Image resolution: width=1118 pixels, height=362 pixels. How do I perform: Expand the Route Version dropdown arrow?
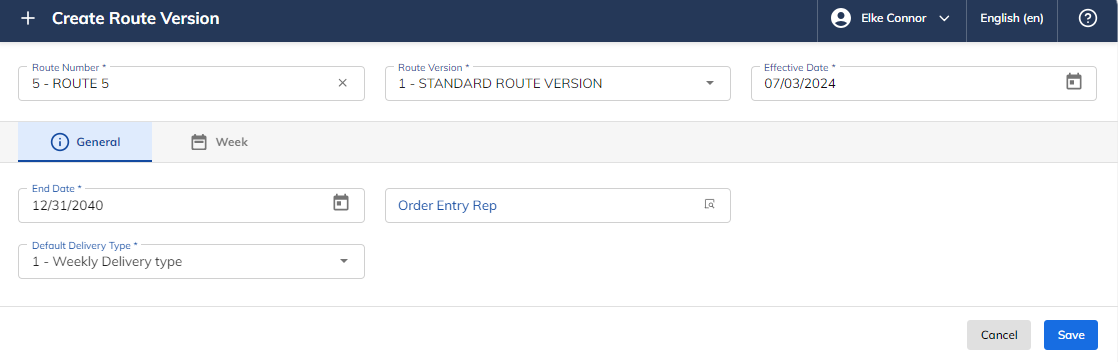click(x=709, y=83)
